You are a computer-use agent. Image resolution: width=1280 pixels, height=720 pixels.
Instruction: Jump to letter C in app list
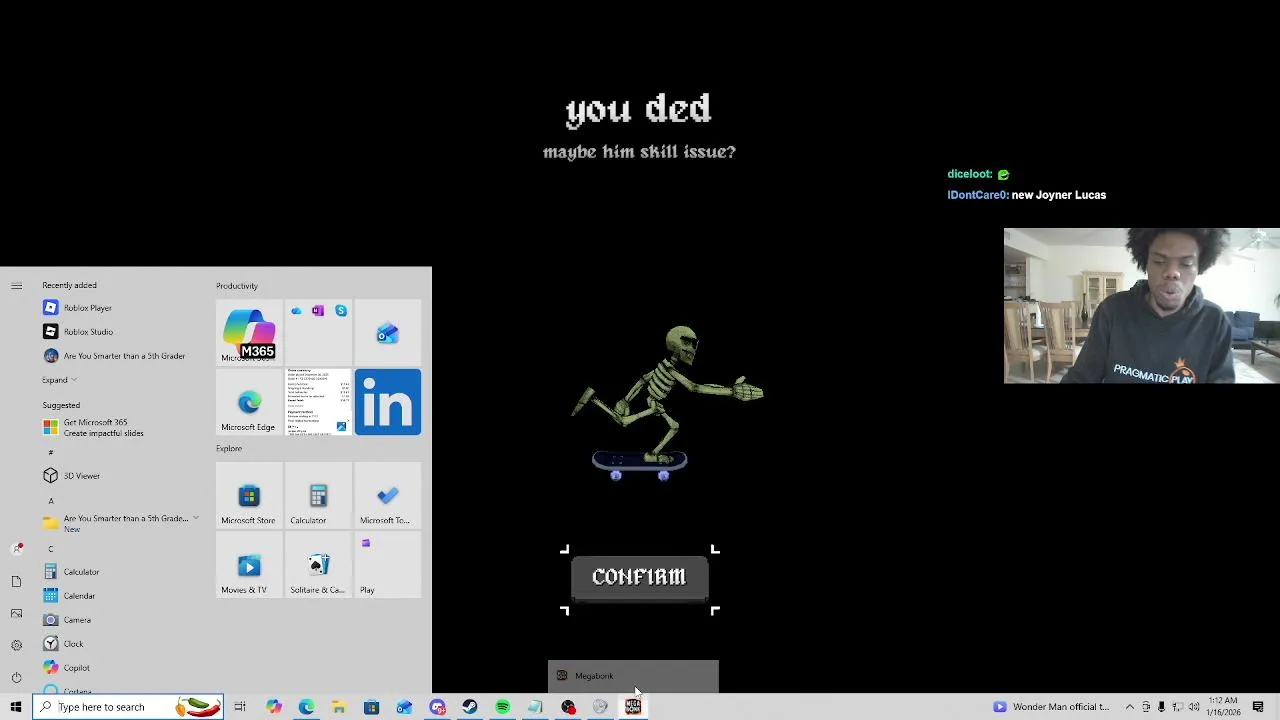click(x=50, y=548)
